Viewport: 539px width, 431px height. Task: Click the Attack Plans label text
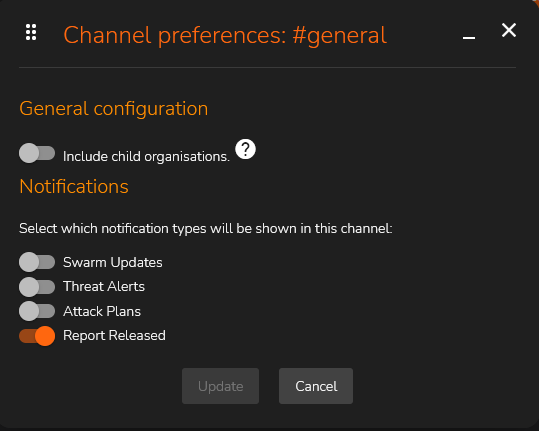[102, 311]
